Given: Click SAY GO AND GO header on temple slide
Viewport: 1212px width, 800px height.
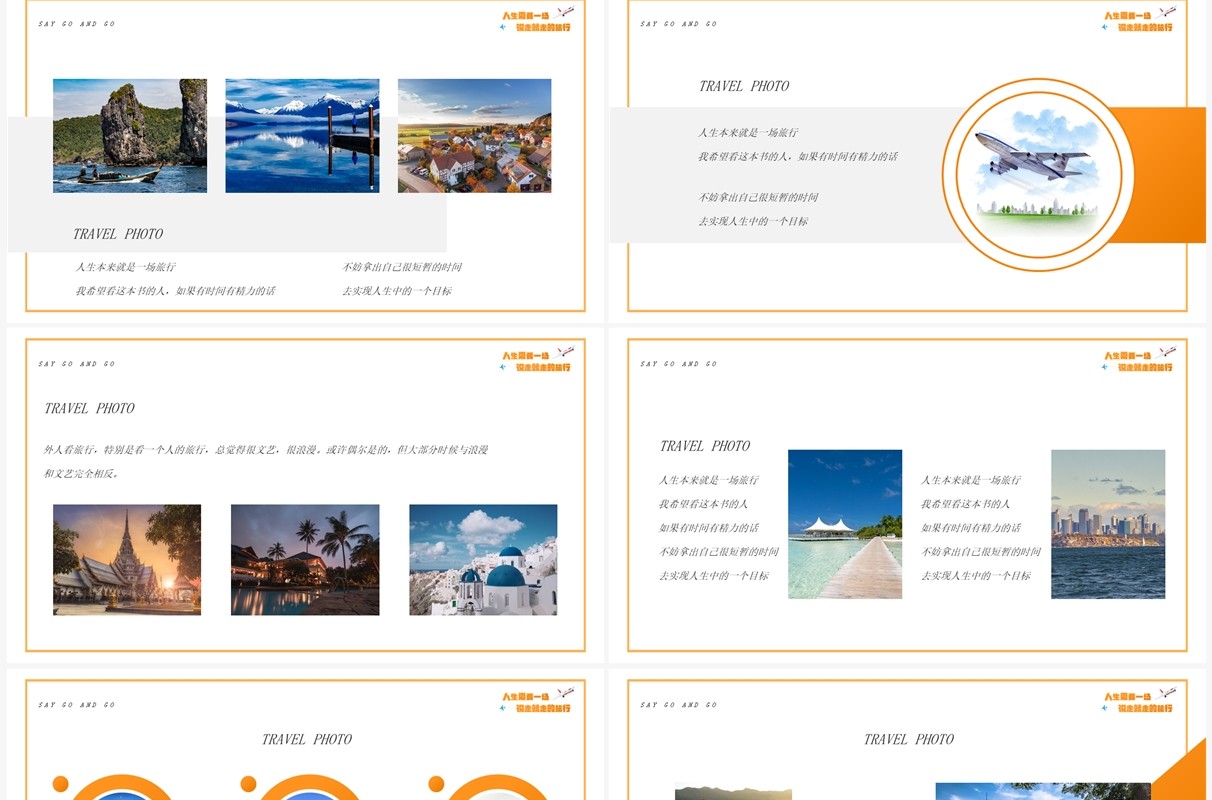Looking at the screenshot, I should point(77,364).
